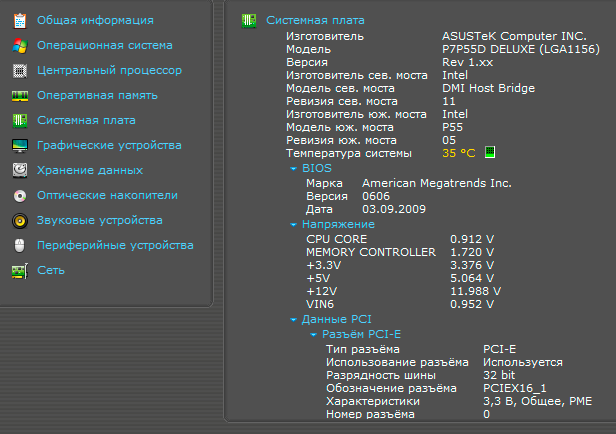Viewport: 616px width, 434px height.
Task: Select Системная плата in the sidebar
Action: [86, 120]
